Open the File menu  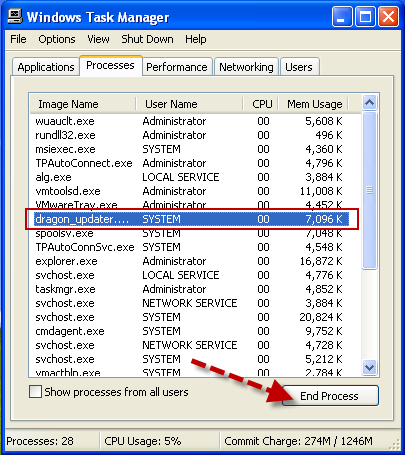pos(18,39)
